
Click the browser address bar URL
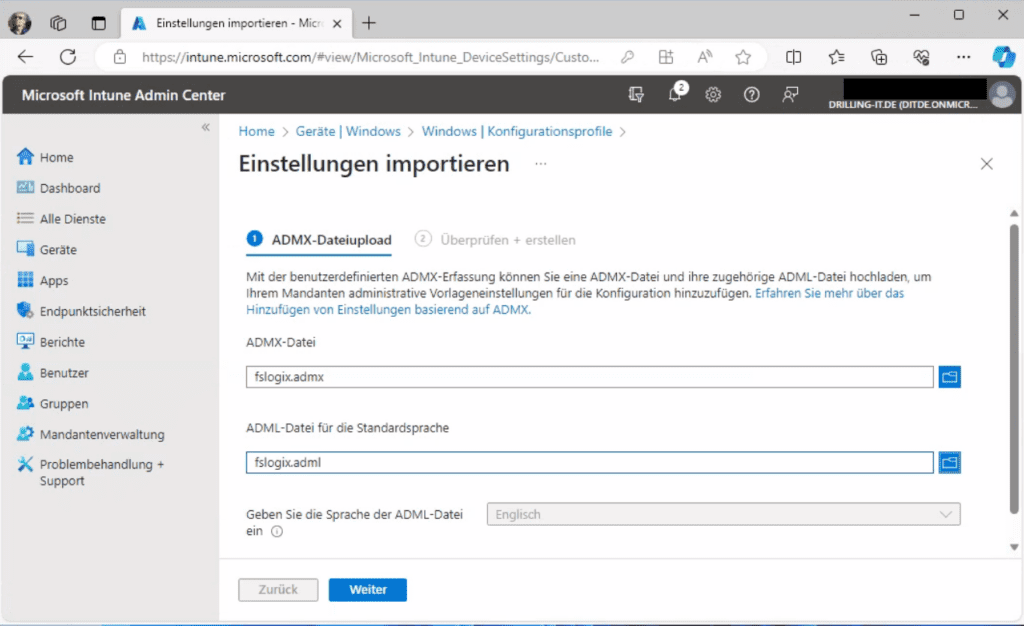[x=370, y=57]
